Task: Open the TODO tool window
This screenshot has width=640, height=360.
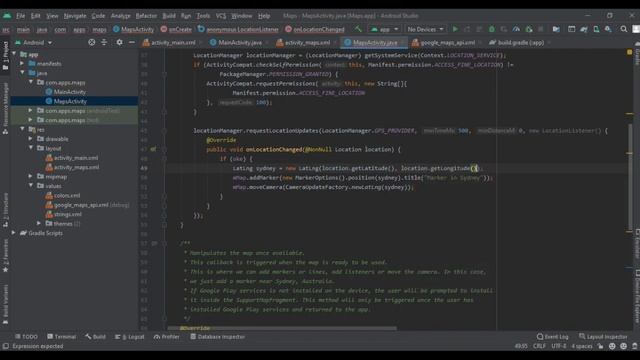Action: (26, 337)
